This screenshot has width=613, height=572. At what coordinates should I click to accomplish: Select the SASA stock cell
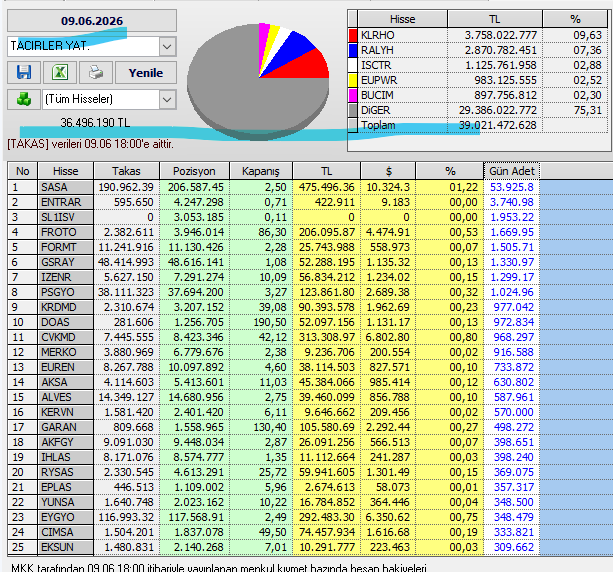(66, 187)
